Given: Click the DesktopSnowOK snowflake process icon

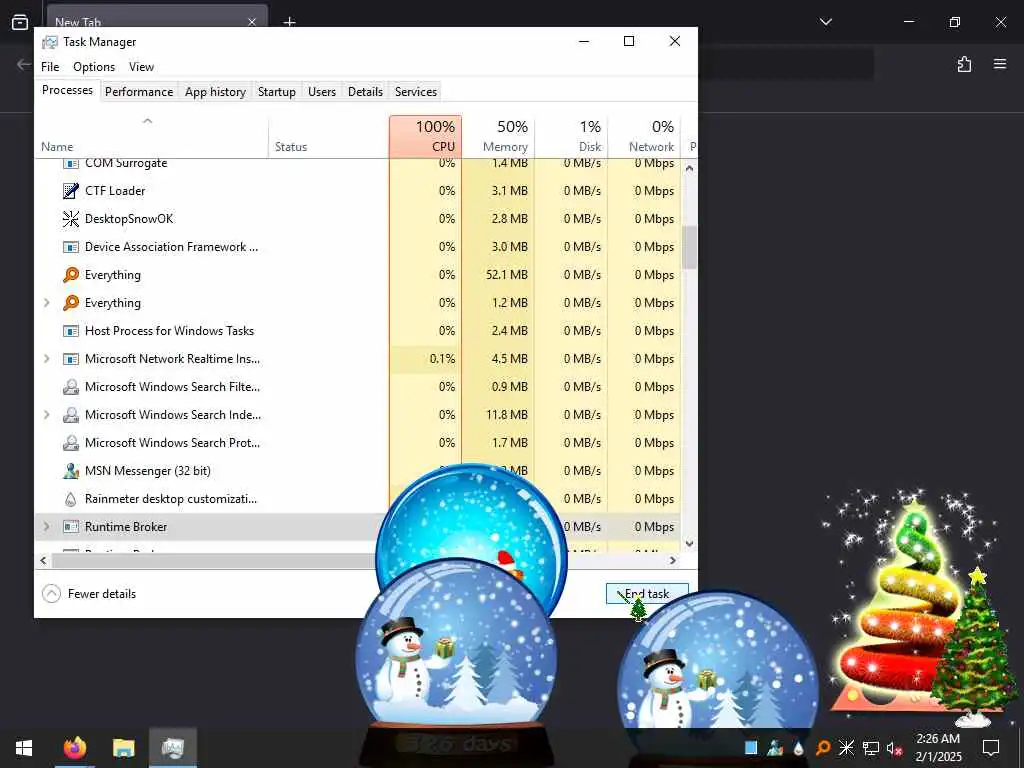Looking at the screenshot, I should [x=71, y=219].
